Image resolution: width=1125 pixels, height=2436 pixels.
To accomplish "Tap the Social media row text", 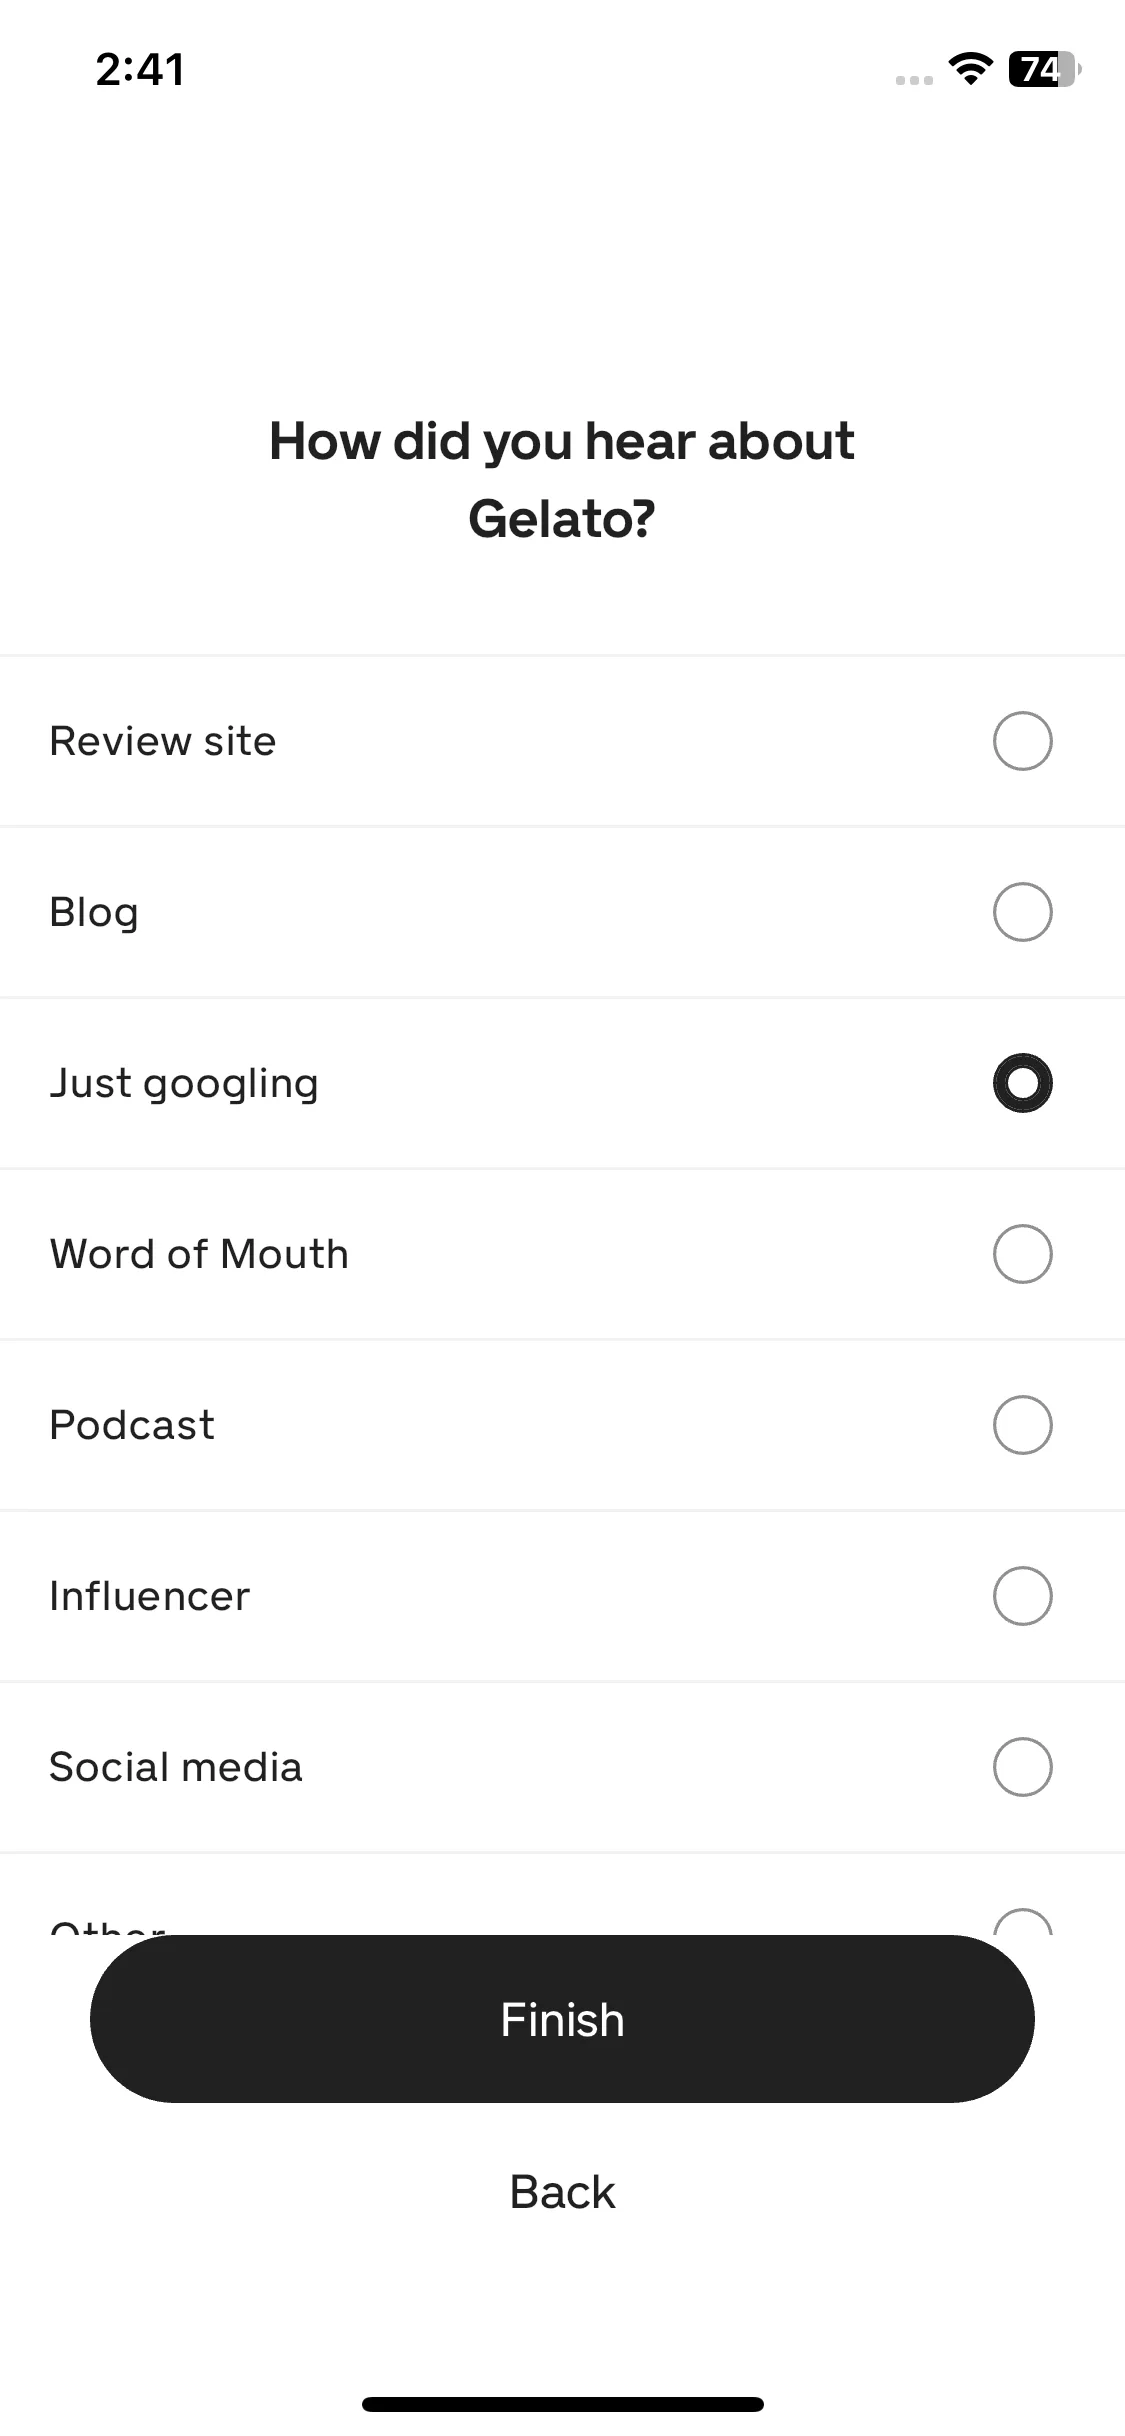I will tap(176, 1767).
